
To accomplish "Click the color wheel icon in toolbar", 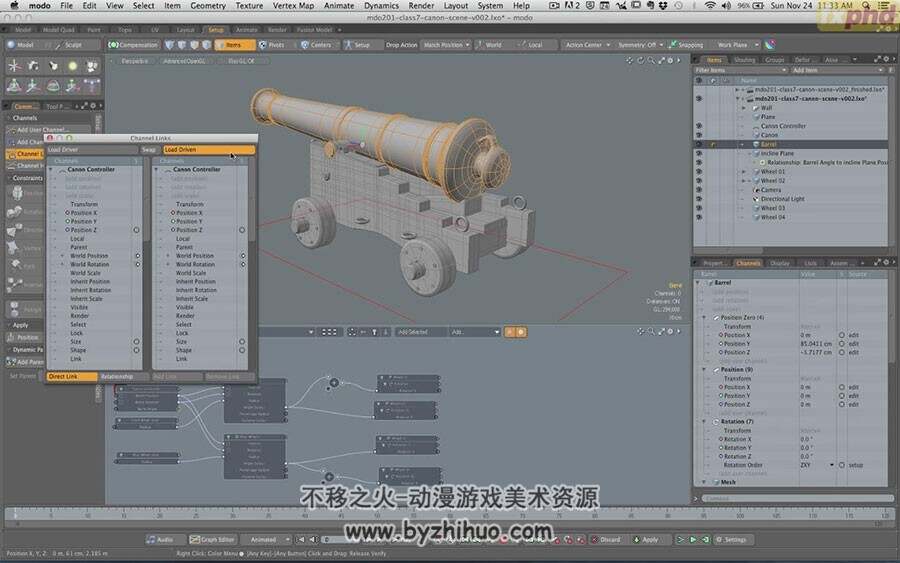I will pos(771,45).
